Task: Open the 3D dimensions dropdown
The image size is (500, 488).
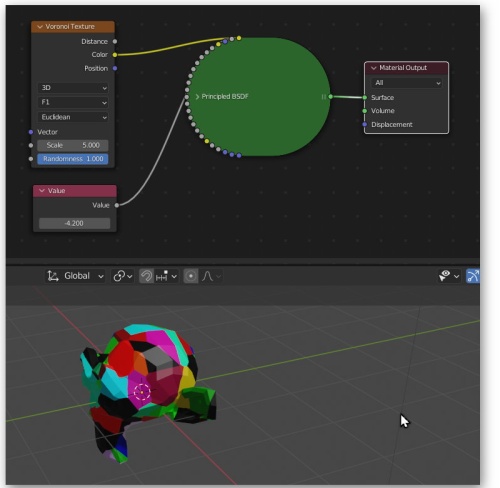Action: click(73, 88)
